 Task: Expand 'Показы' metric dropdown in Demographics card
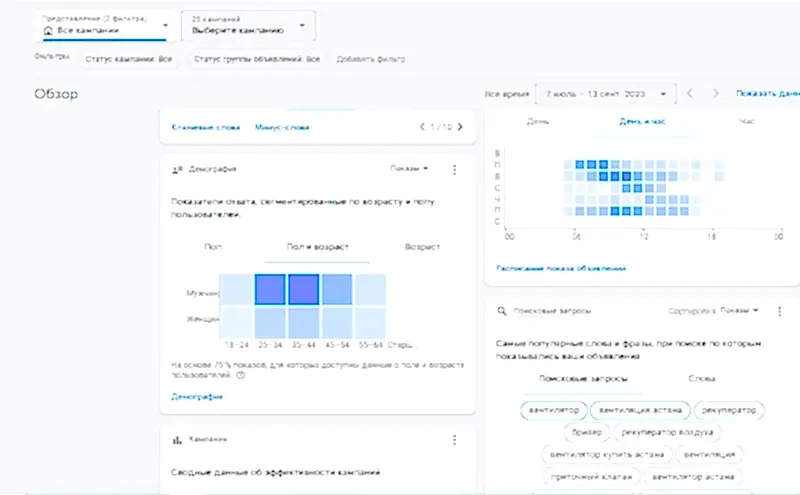410,169
